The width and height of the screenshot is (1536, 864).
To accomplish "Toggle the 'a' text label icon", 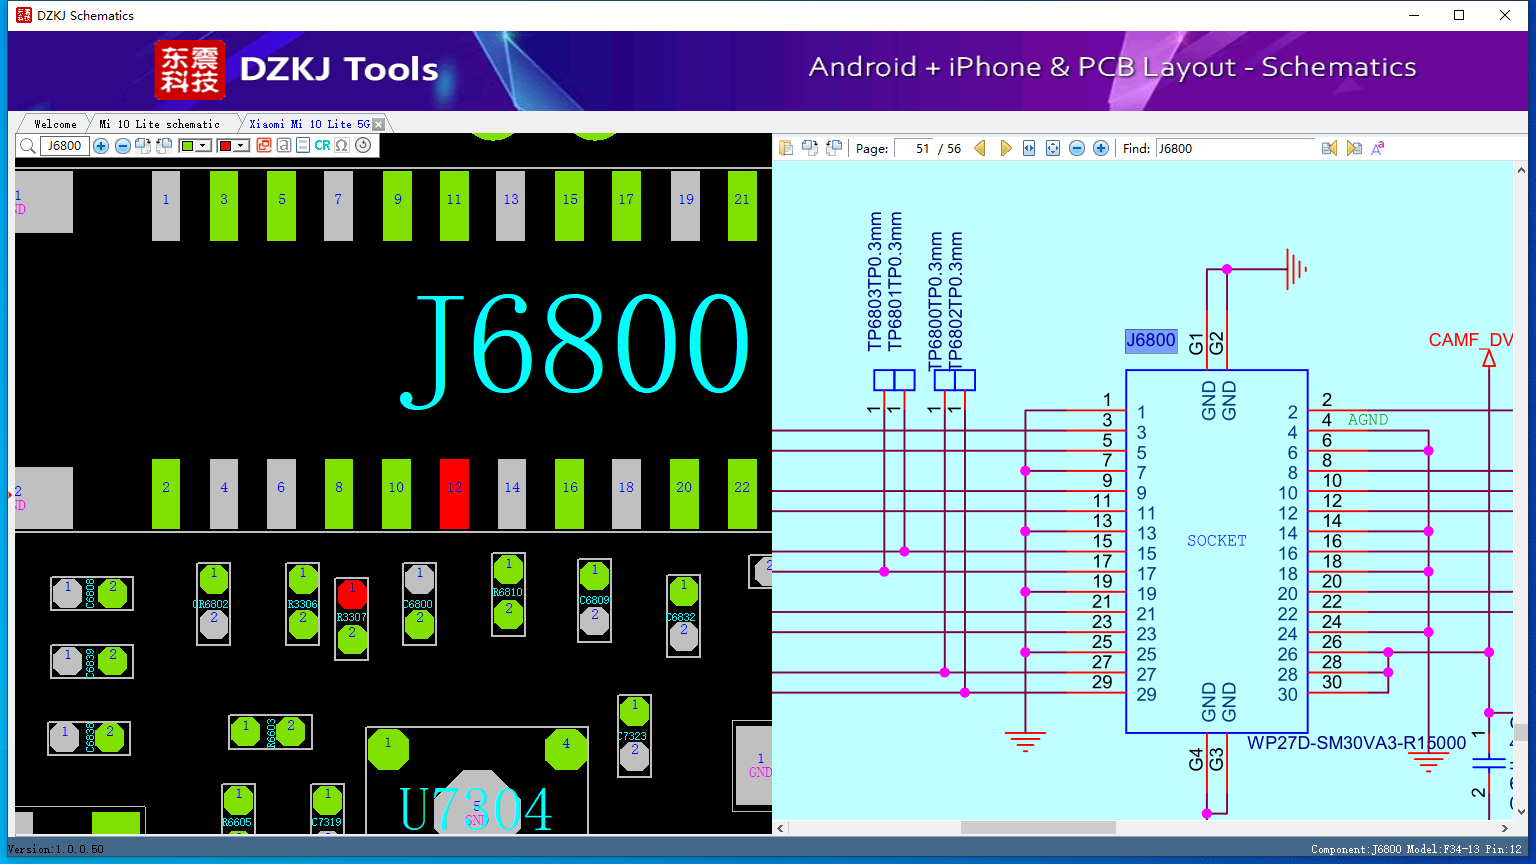I will [284, 146].
